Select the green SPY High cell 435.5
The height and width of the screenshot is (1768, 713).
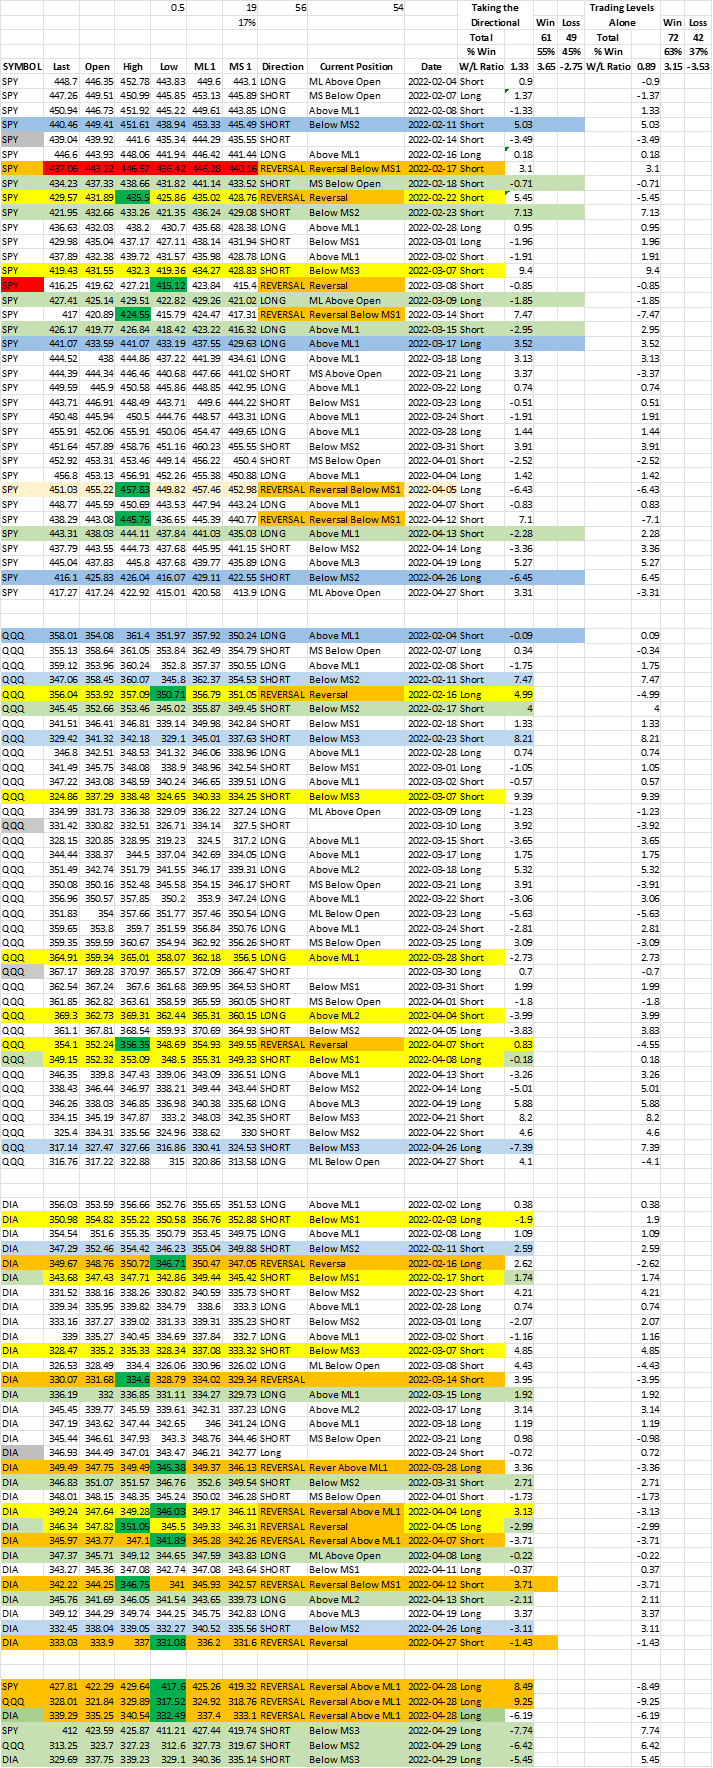click(x=133, y=198)
